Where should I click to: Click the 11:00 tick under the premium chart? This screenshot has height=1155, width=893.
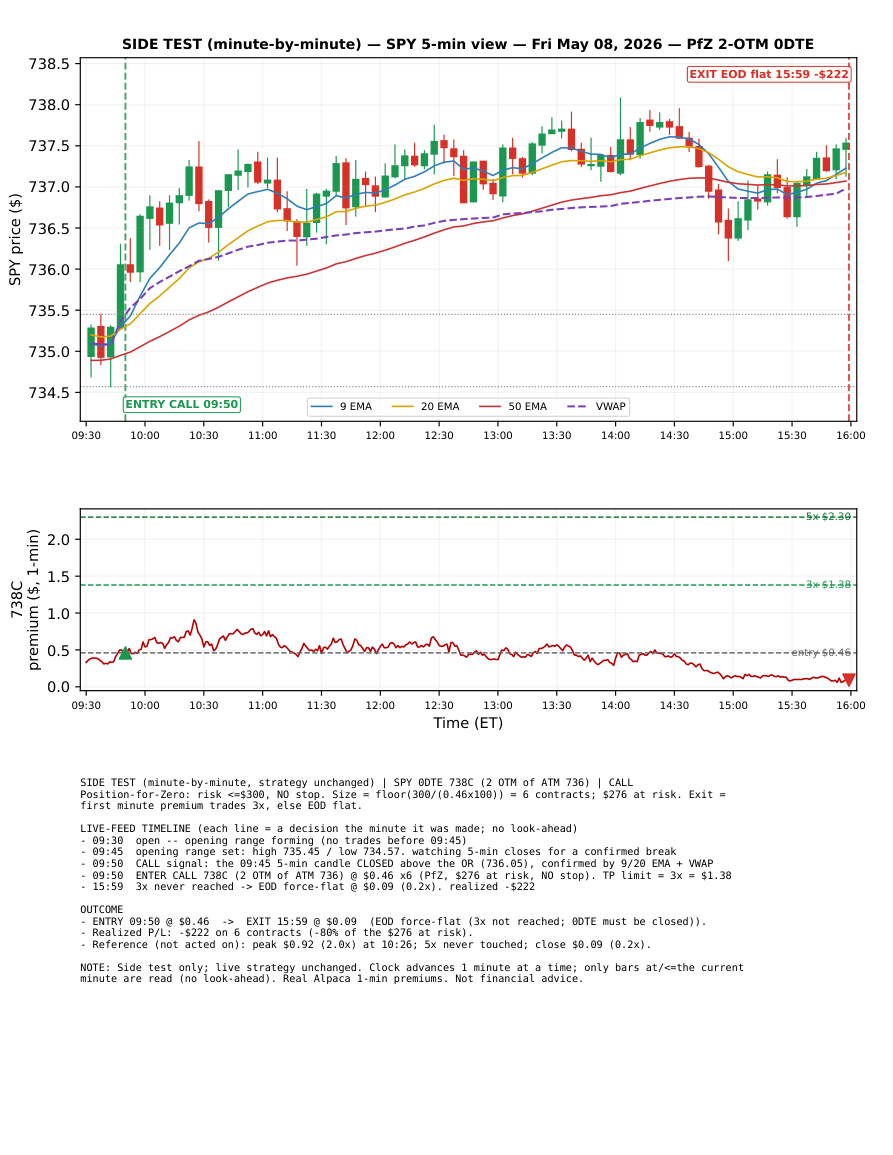(x=263, y=706)
